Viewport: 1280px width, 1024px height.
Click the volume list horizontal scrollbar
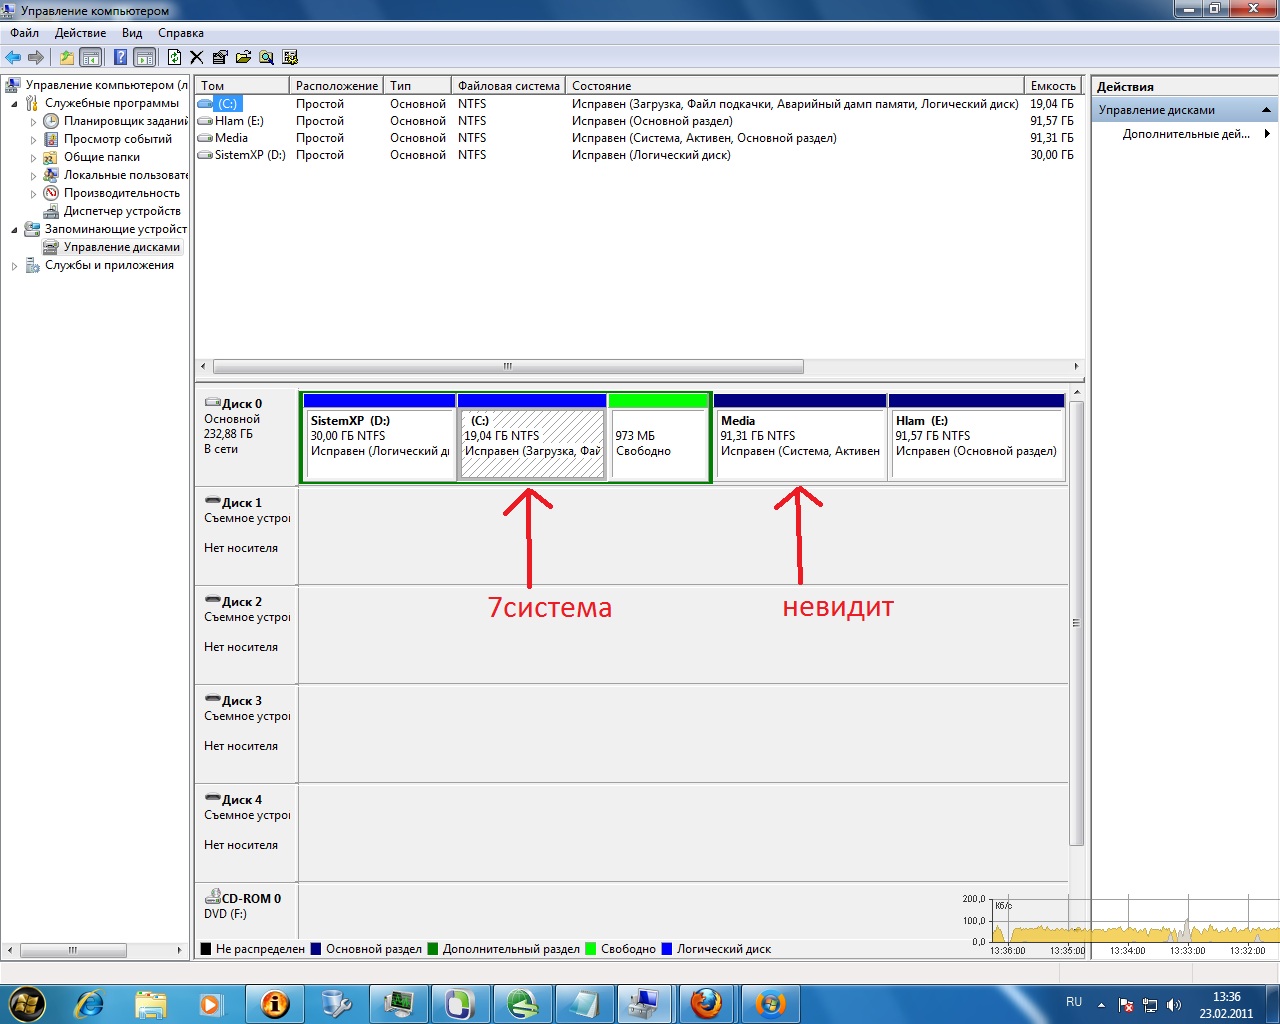(508, 367)
